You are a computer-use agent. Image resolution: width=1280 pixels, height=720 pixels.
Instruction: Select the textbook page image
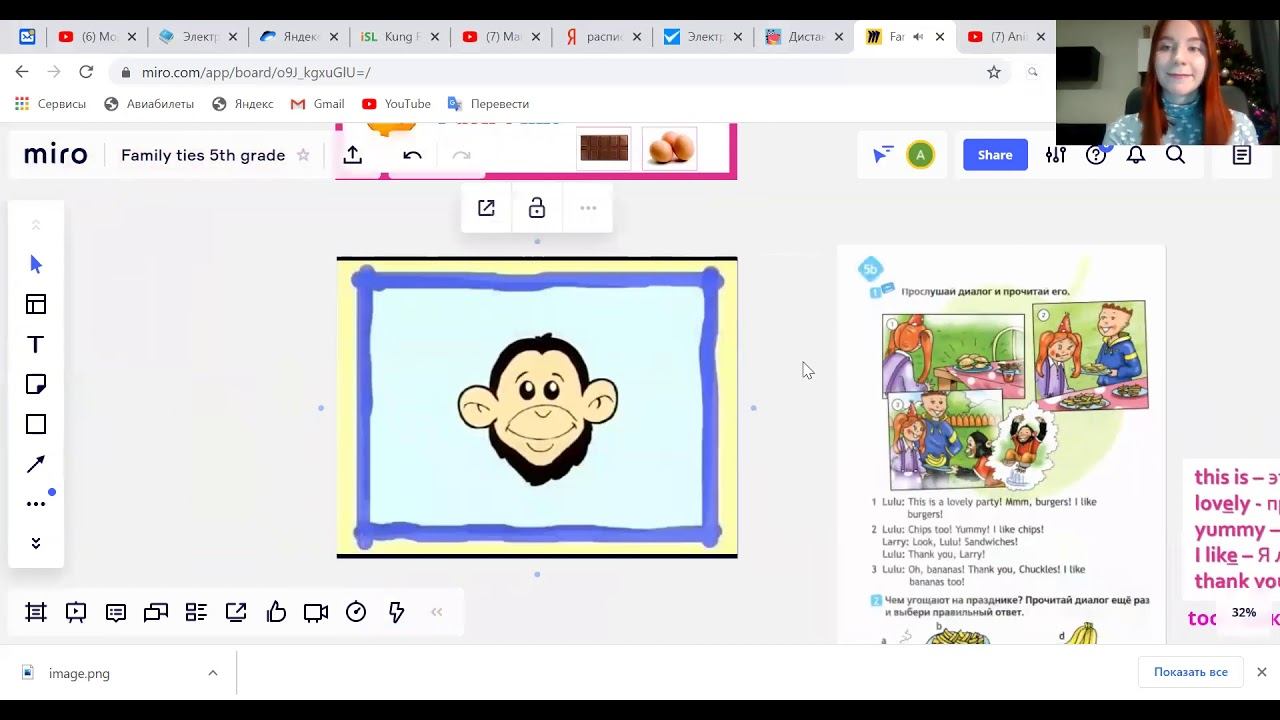click(x=1001, y=444)
